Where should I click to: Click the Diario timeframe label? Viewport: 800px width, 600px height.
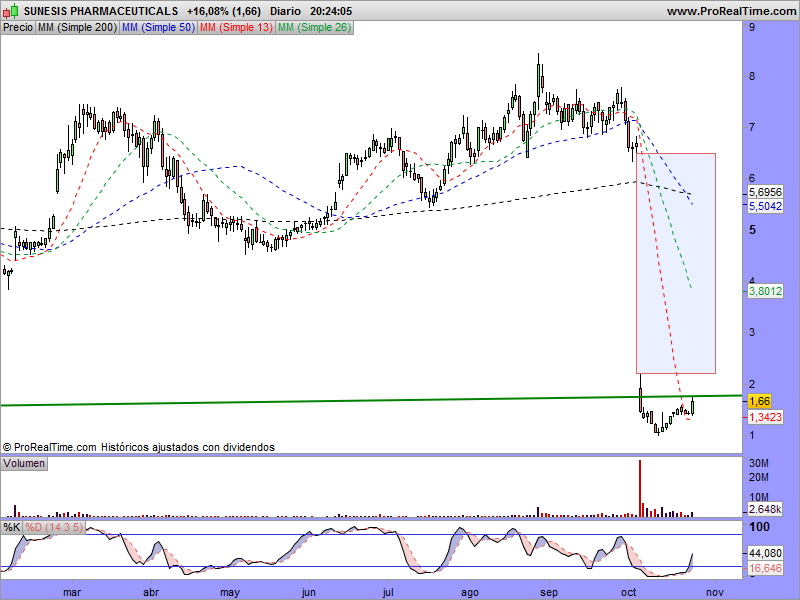click(285, 11)
